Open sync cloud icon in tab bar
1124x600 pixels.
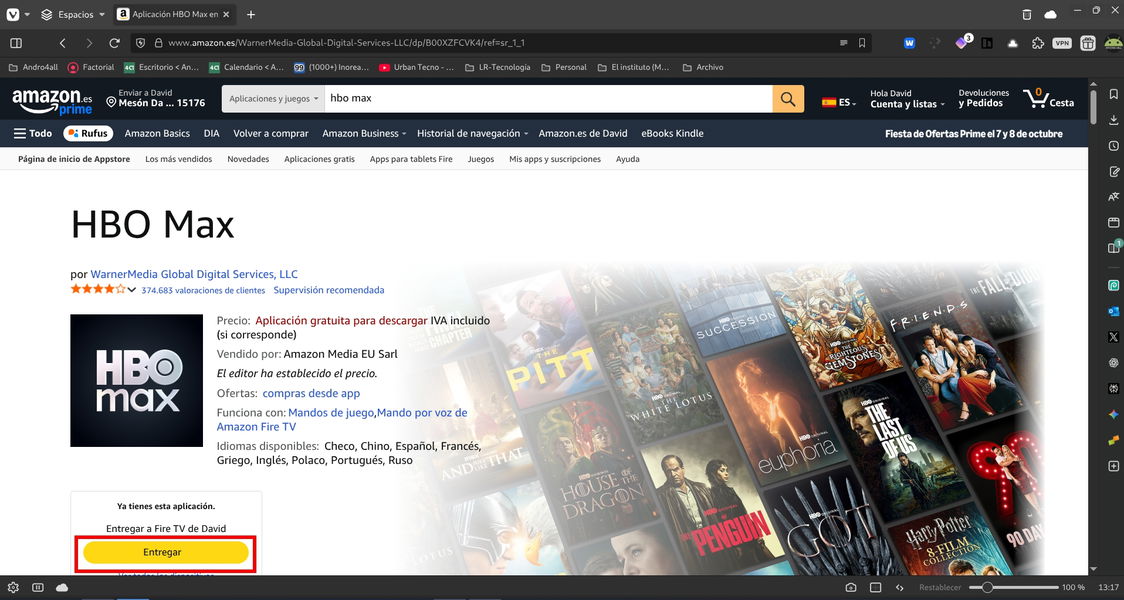[x=1050, y=14]
